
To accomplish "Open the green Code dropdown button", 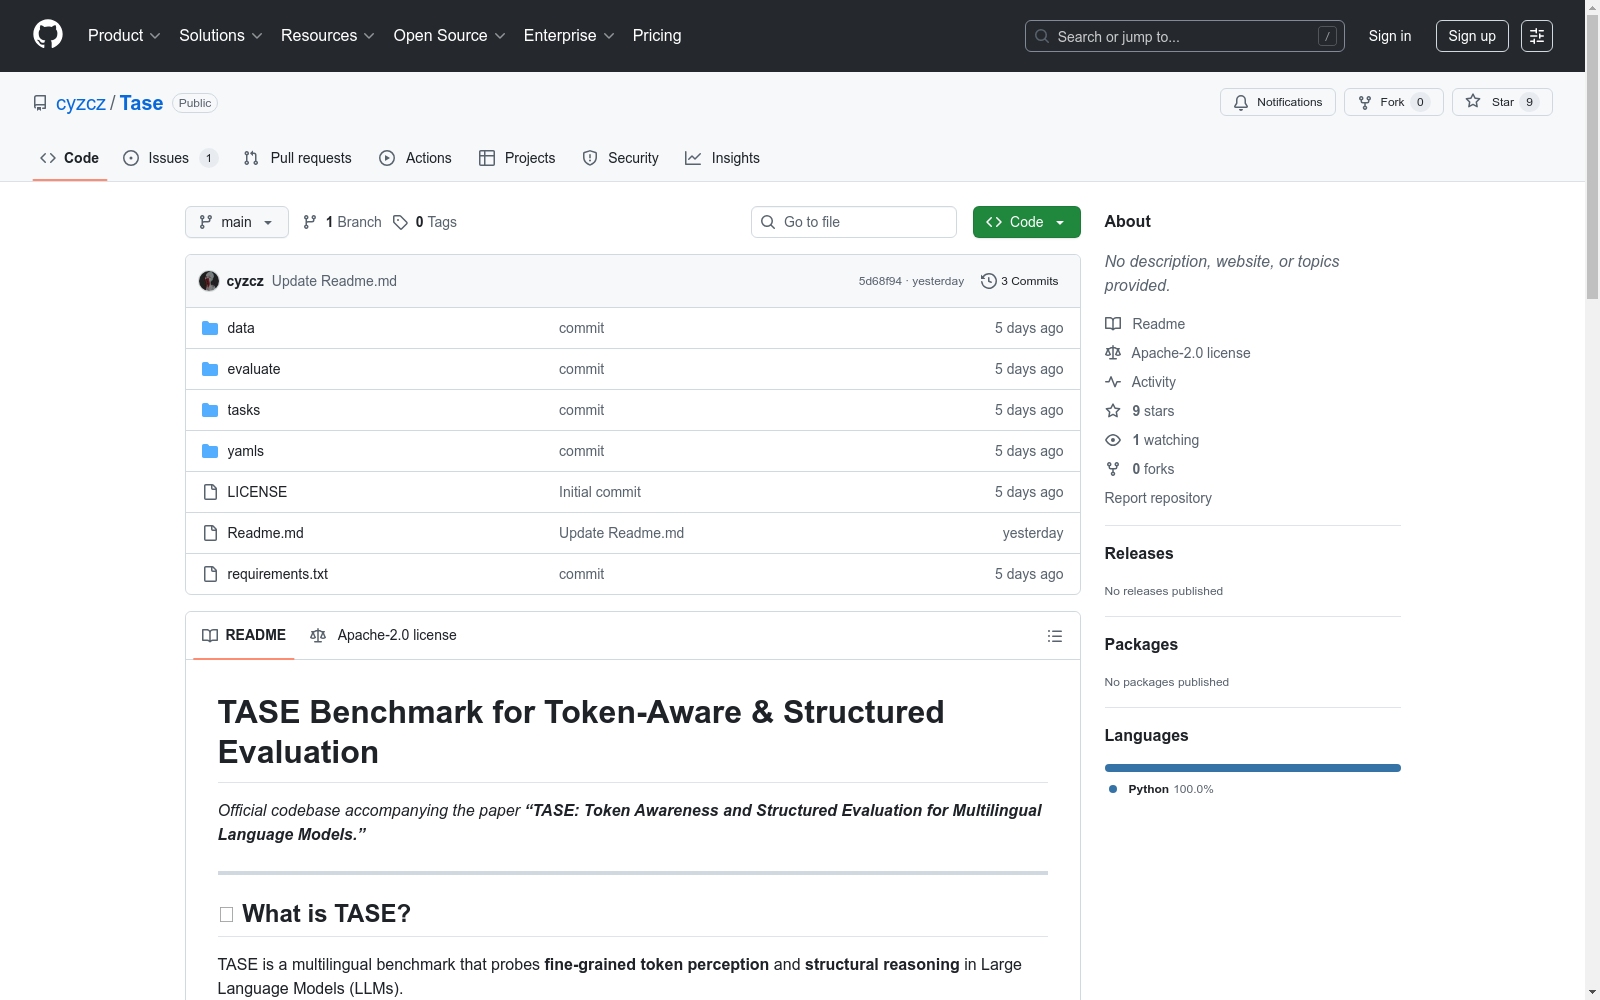I will (1027, 222).
